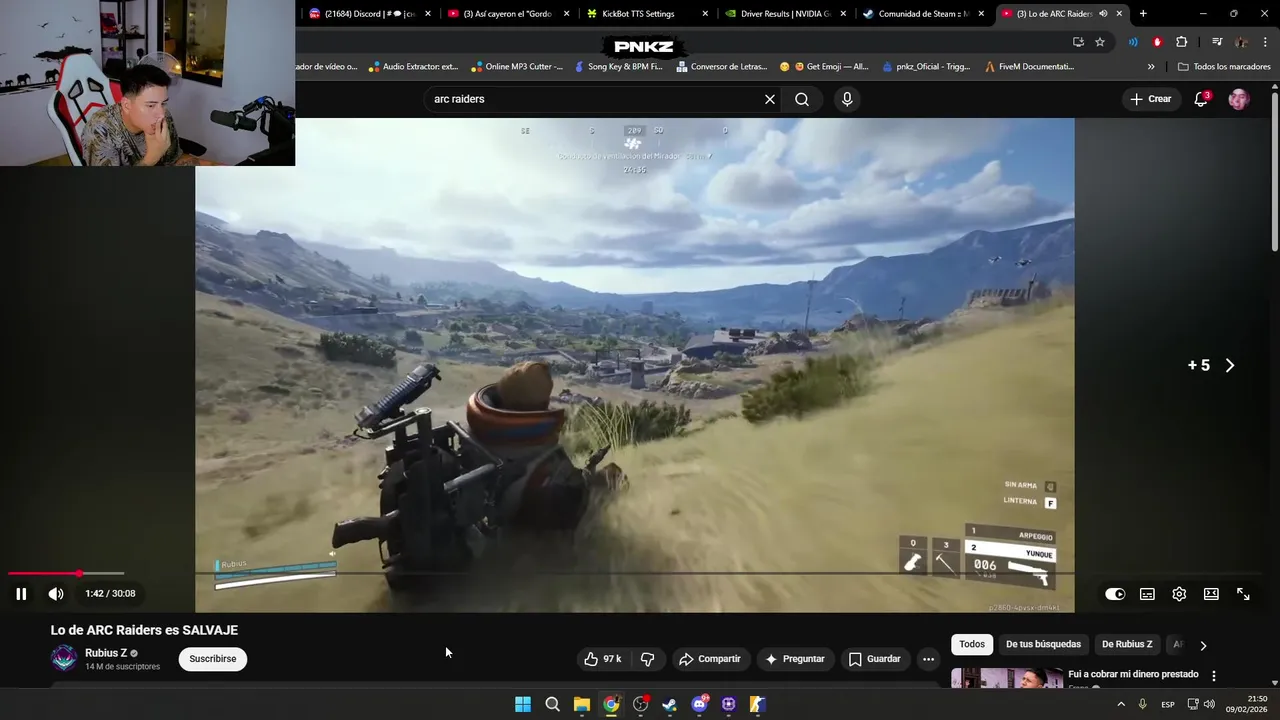The height and width of the screenshot is (720, 1280).
Task: Open more actions three-dot menu
Action: (928, 659)
